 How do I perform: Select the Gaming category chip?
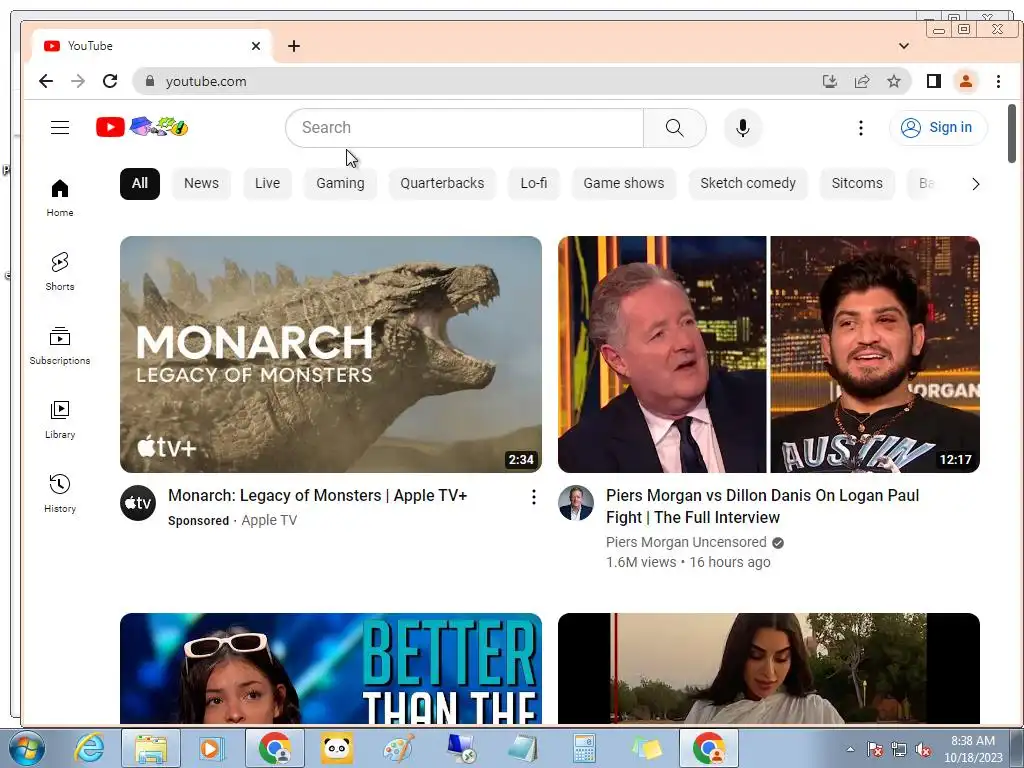pyautogui.click(x=340, y=184)
